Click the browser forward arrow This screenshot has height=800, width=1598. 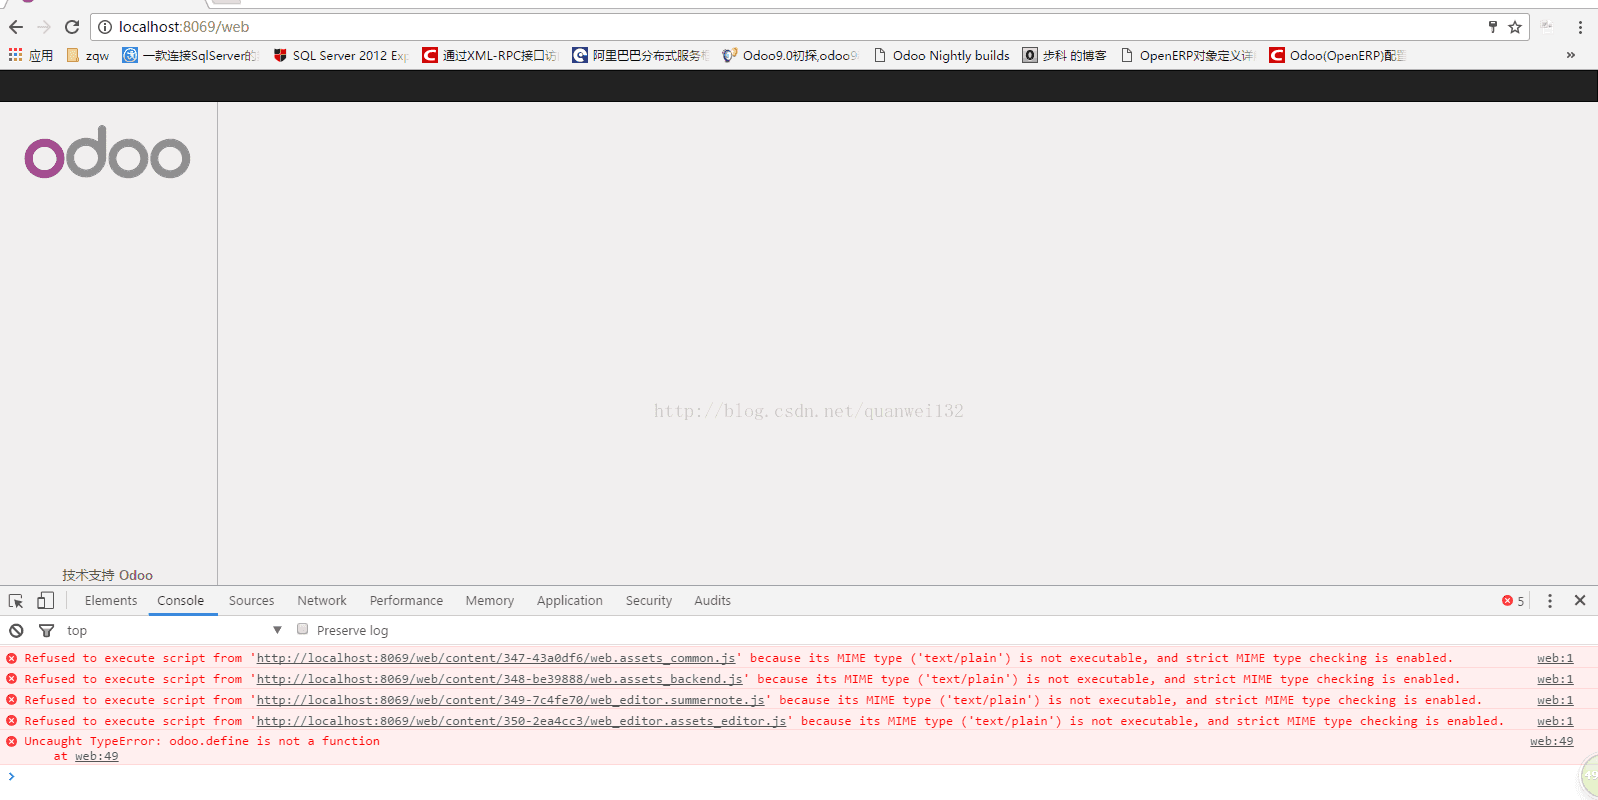click(x=44, y=27)
